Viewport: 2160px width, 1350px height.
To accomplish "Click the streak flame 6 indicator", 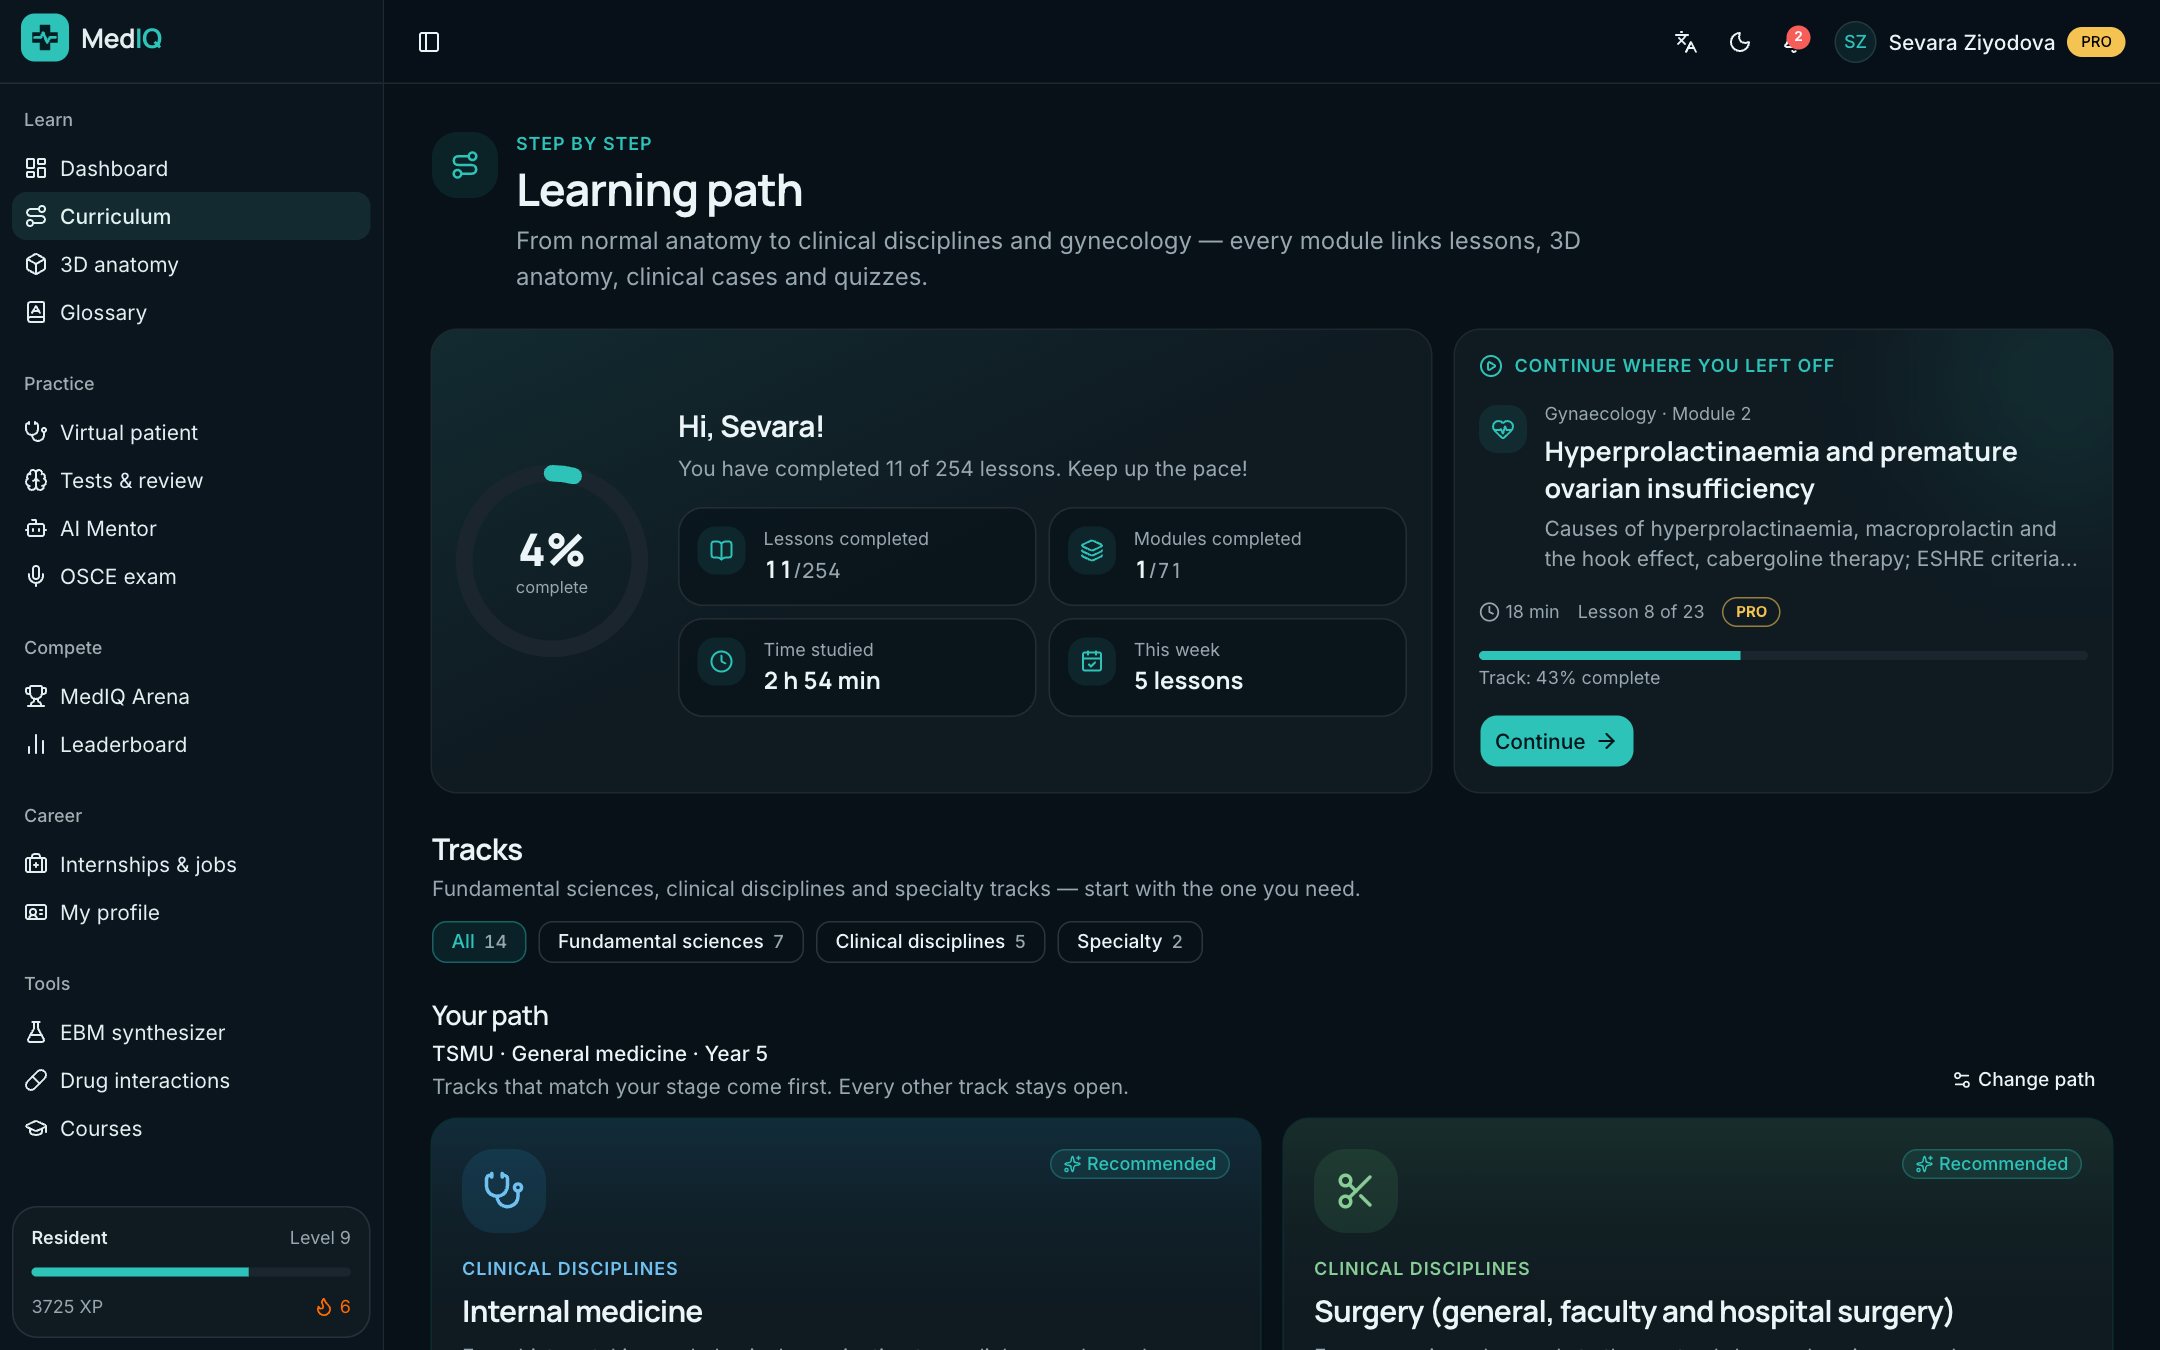I will coord(333,1307).
